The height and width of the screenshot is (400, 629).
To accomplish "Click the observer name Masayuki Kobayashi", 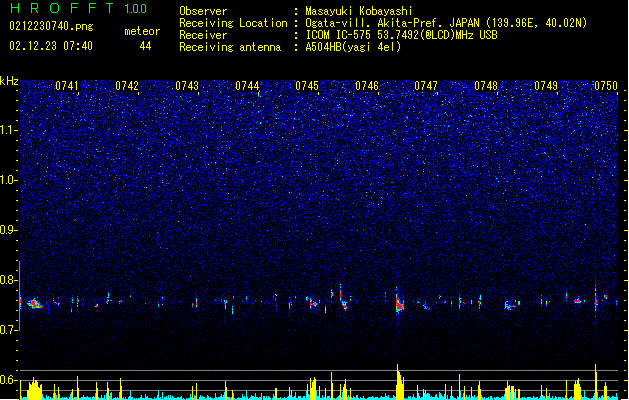I will [359, 11].
